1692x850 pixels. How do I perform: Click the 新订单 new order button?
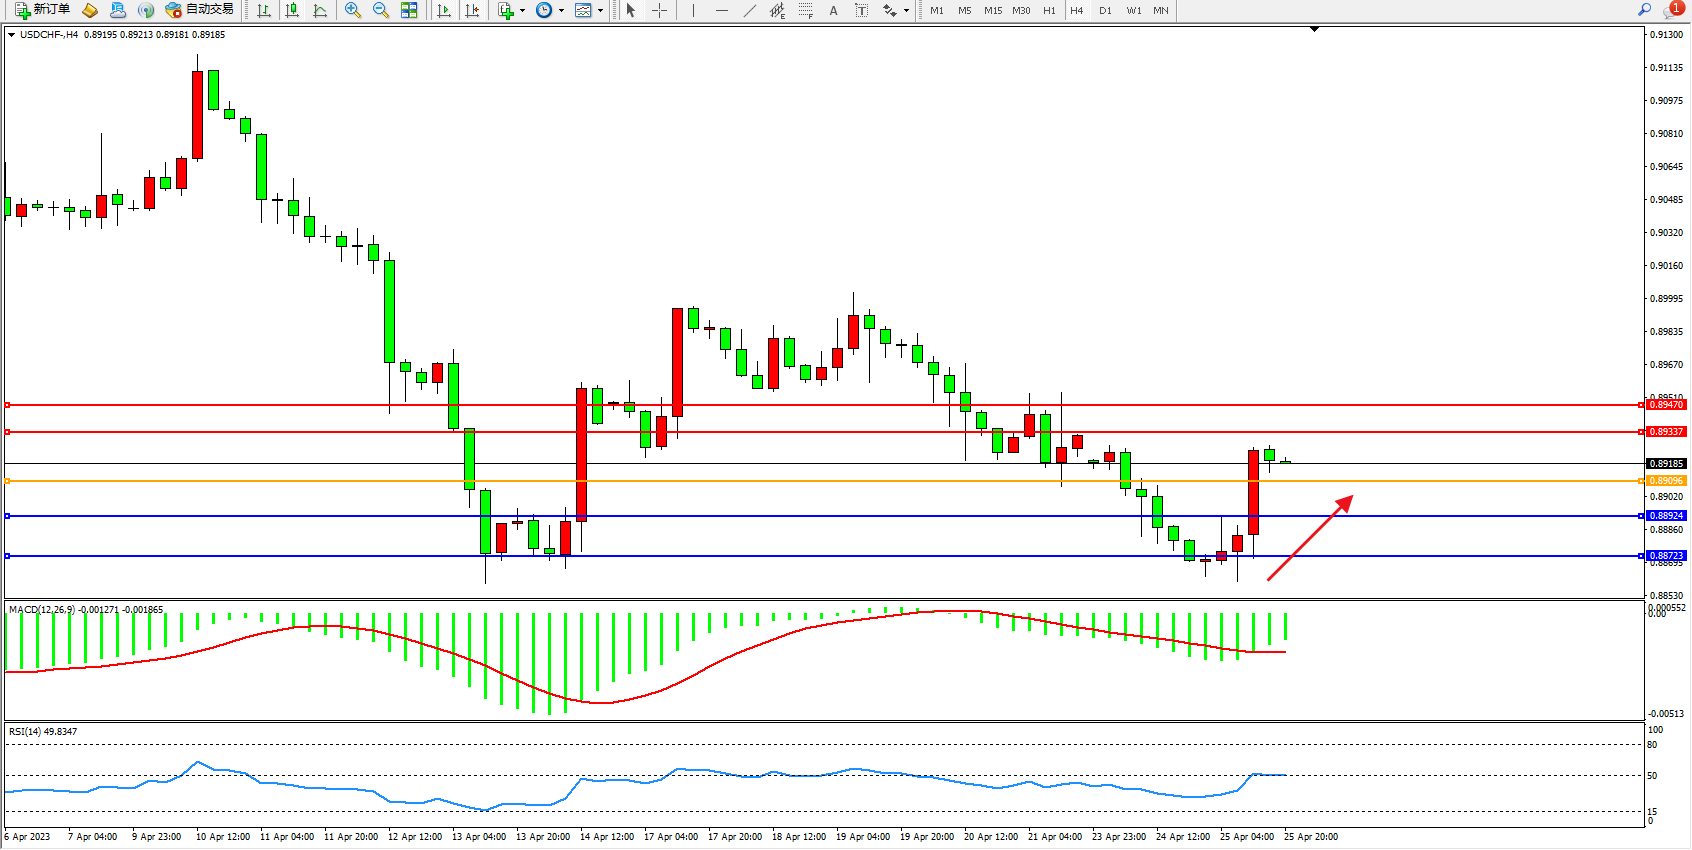click(42, 10)
